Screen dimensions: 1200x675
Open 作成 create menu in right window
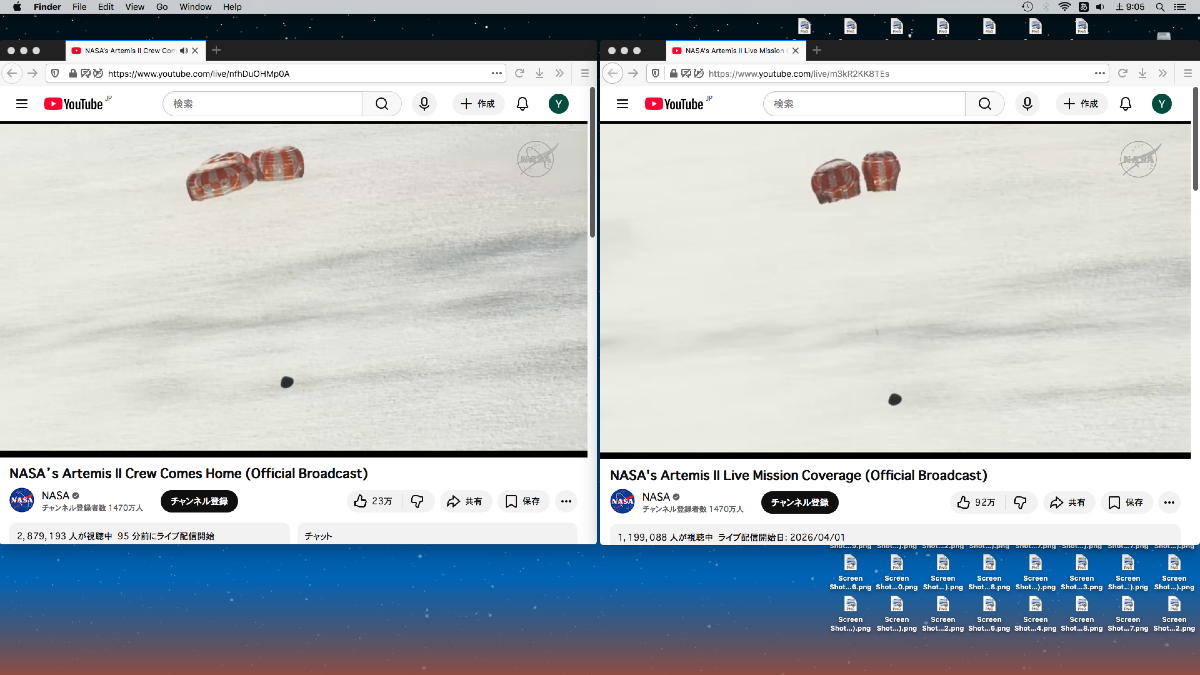pyautogui.click(x=1080, y=104)
